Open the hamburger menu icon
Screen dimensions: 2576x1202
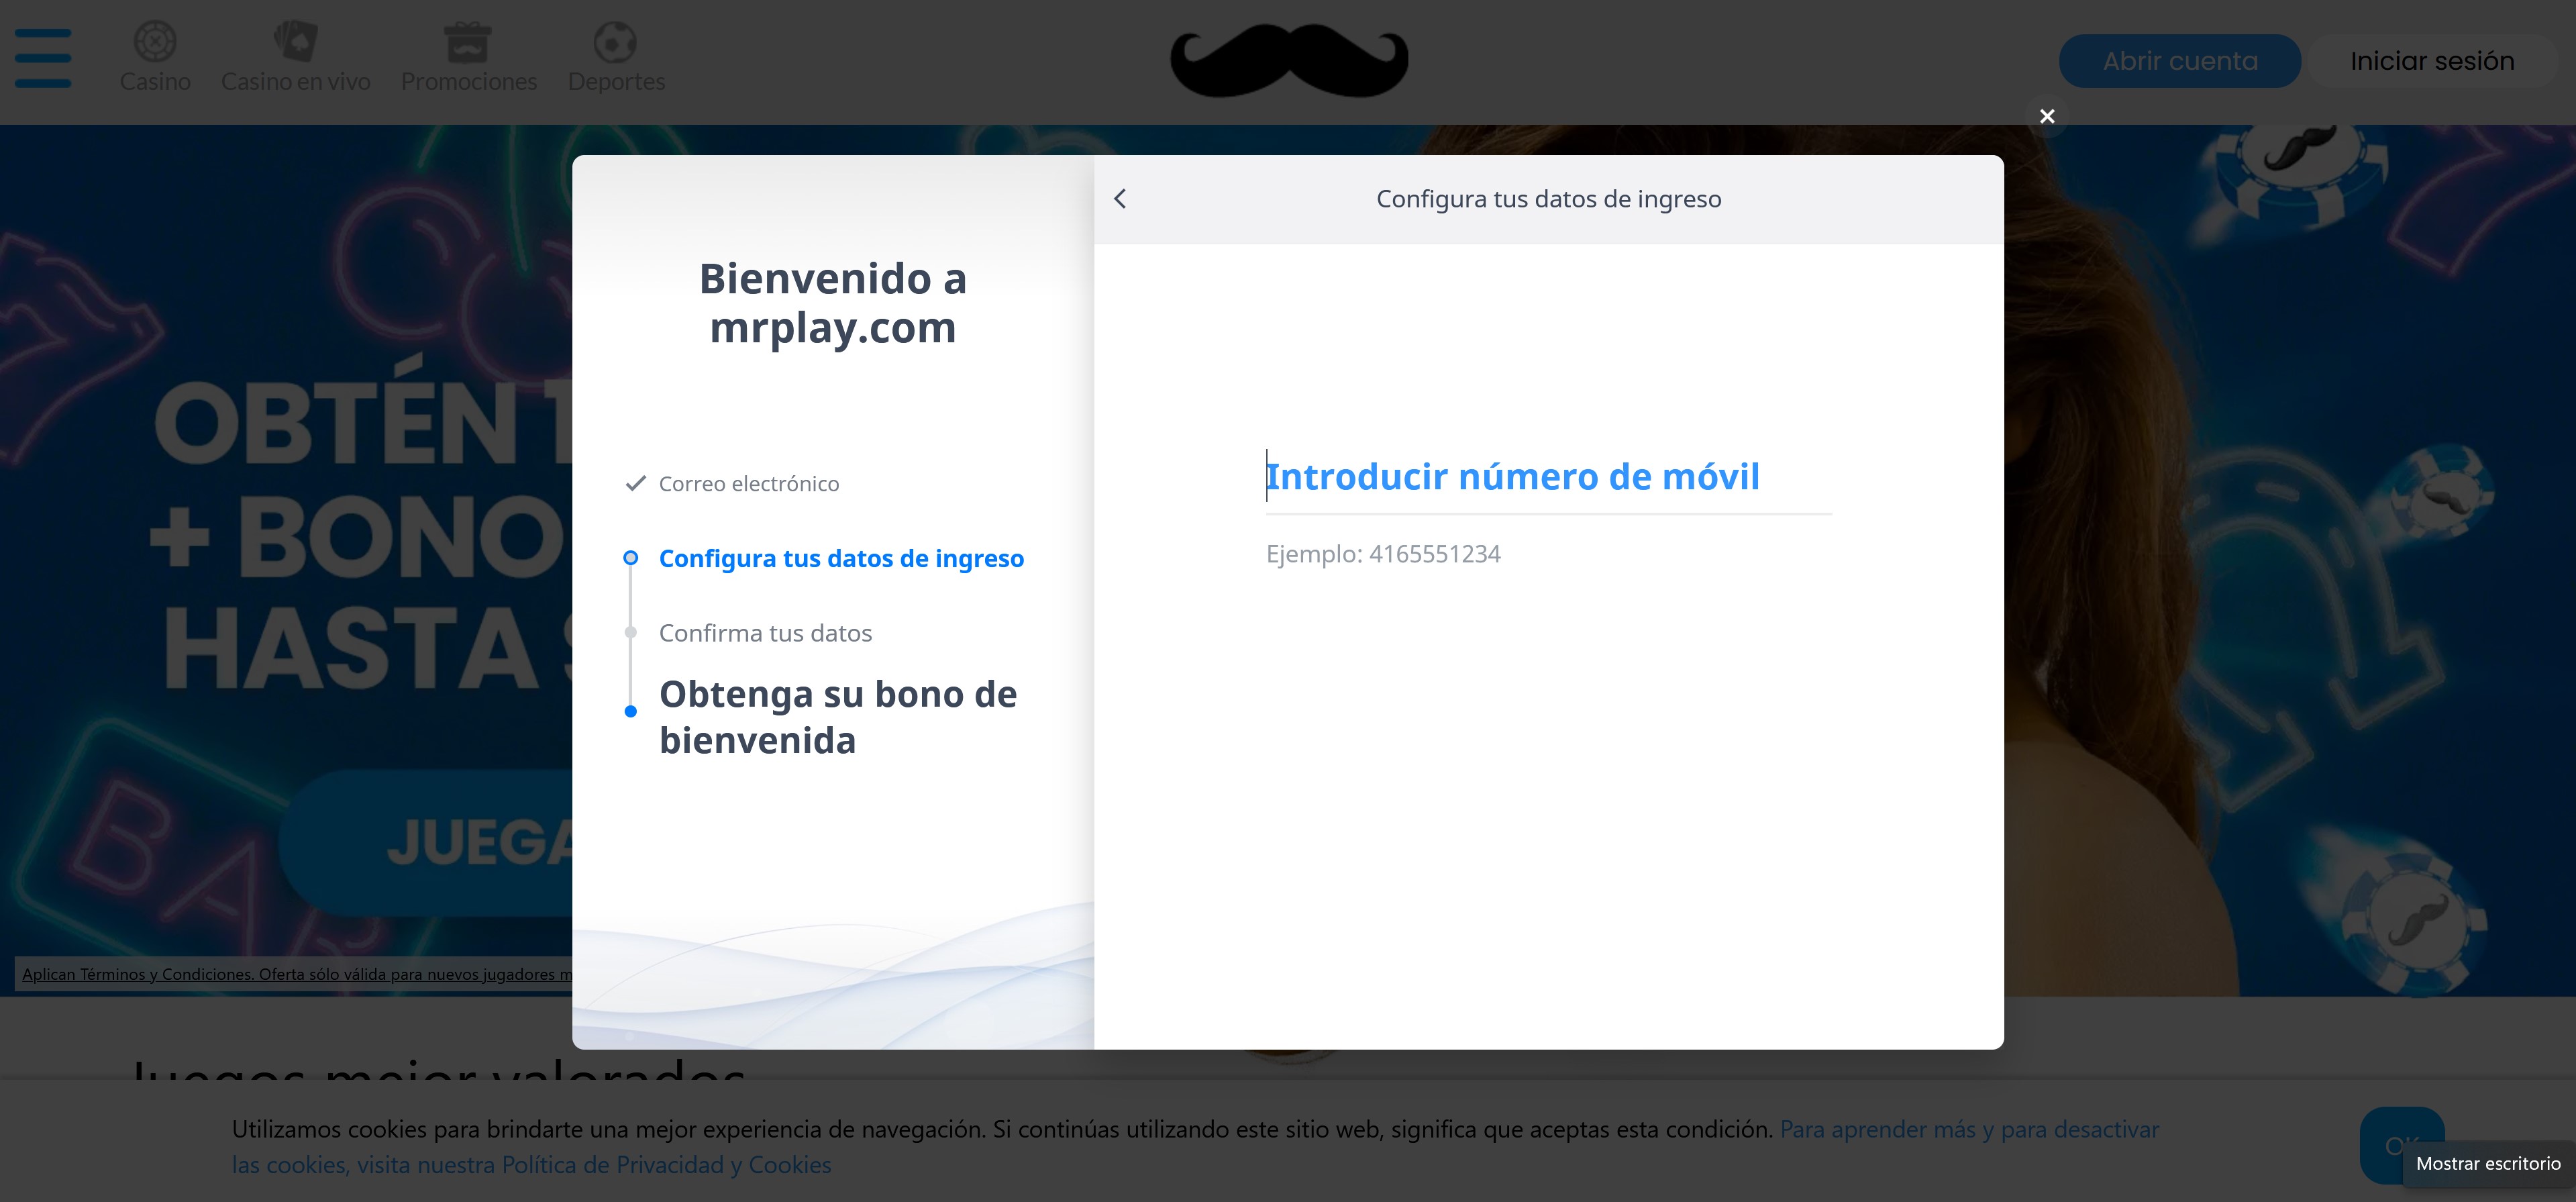pyautogui.click(x=43, y=58)
